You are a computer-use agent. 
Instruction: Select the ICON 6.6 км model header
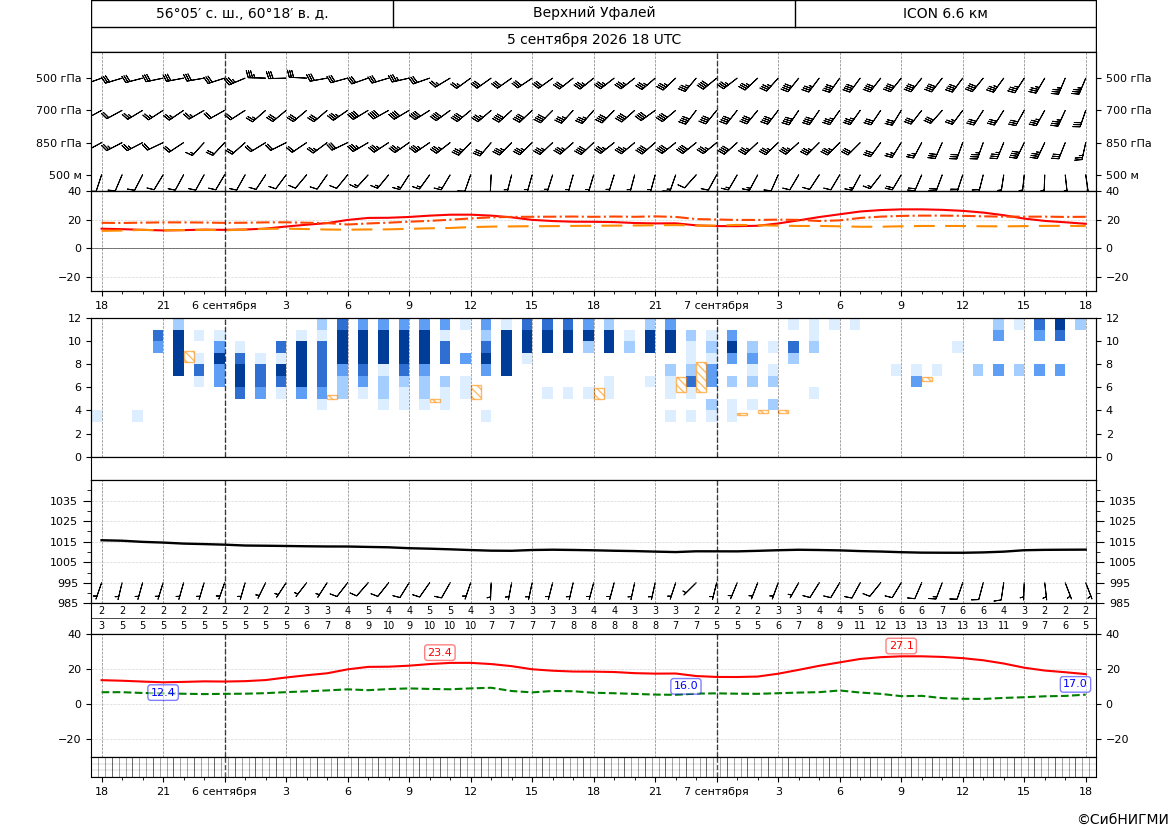(x=945, y=13)
